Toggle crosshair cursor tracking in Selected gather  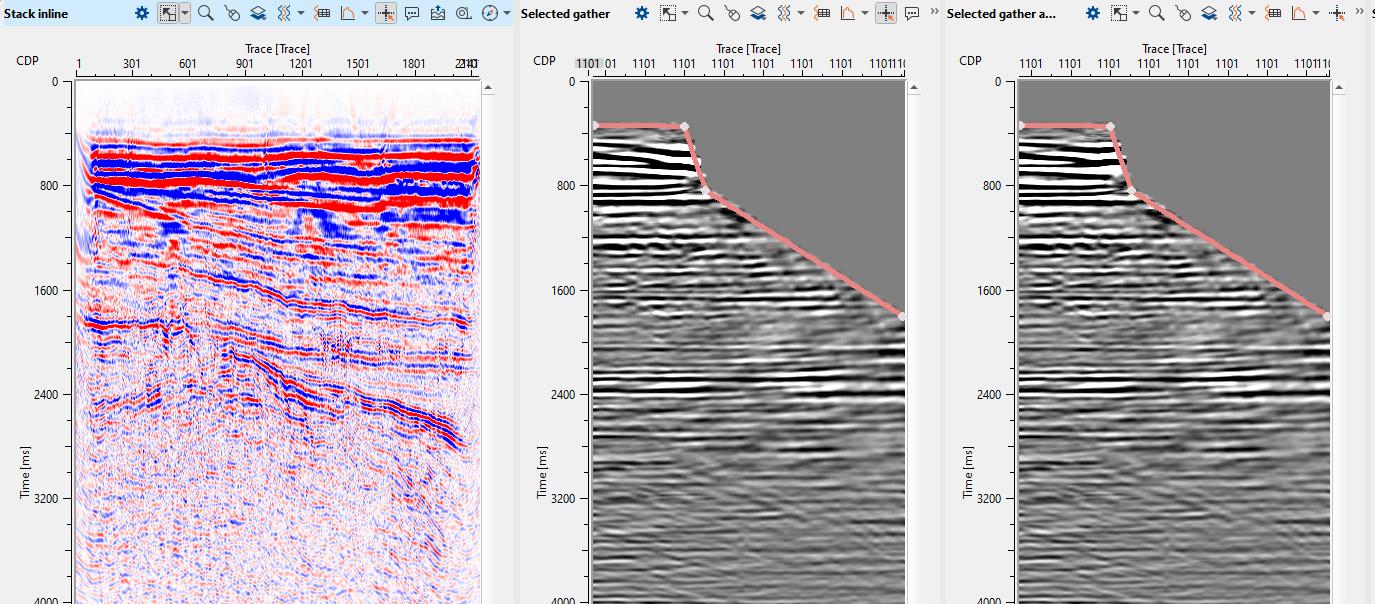pyautogui.click(x=885, y=13)
